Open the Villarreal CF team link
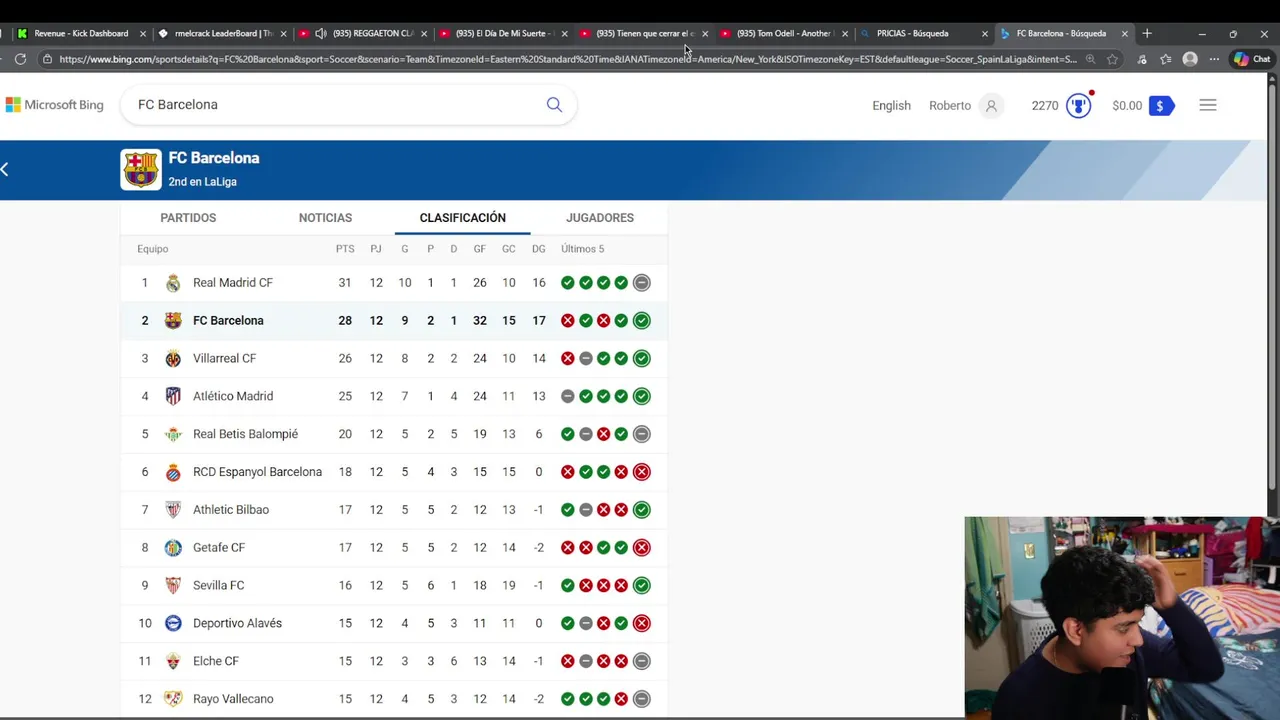 tap(224, 358)
